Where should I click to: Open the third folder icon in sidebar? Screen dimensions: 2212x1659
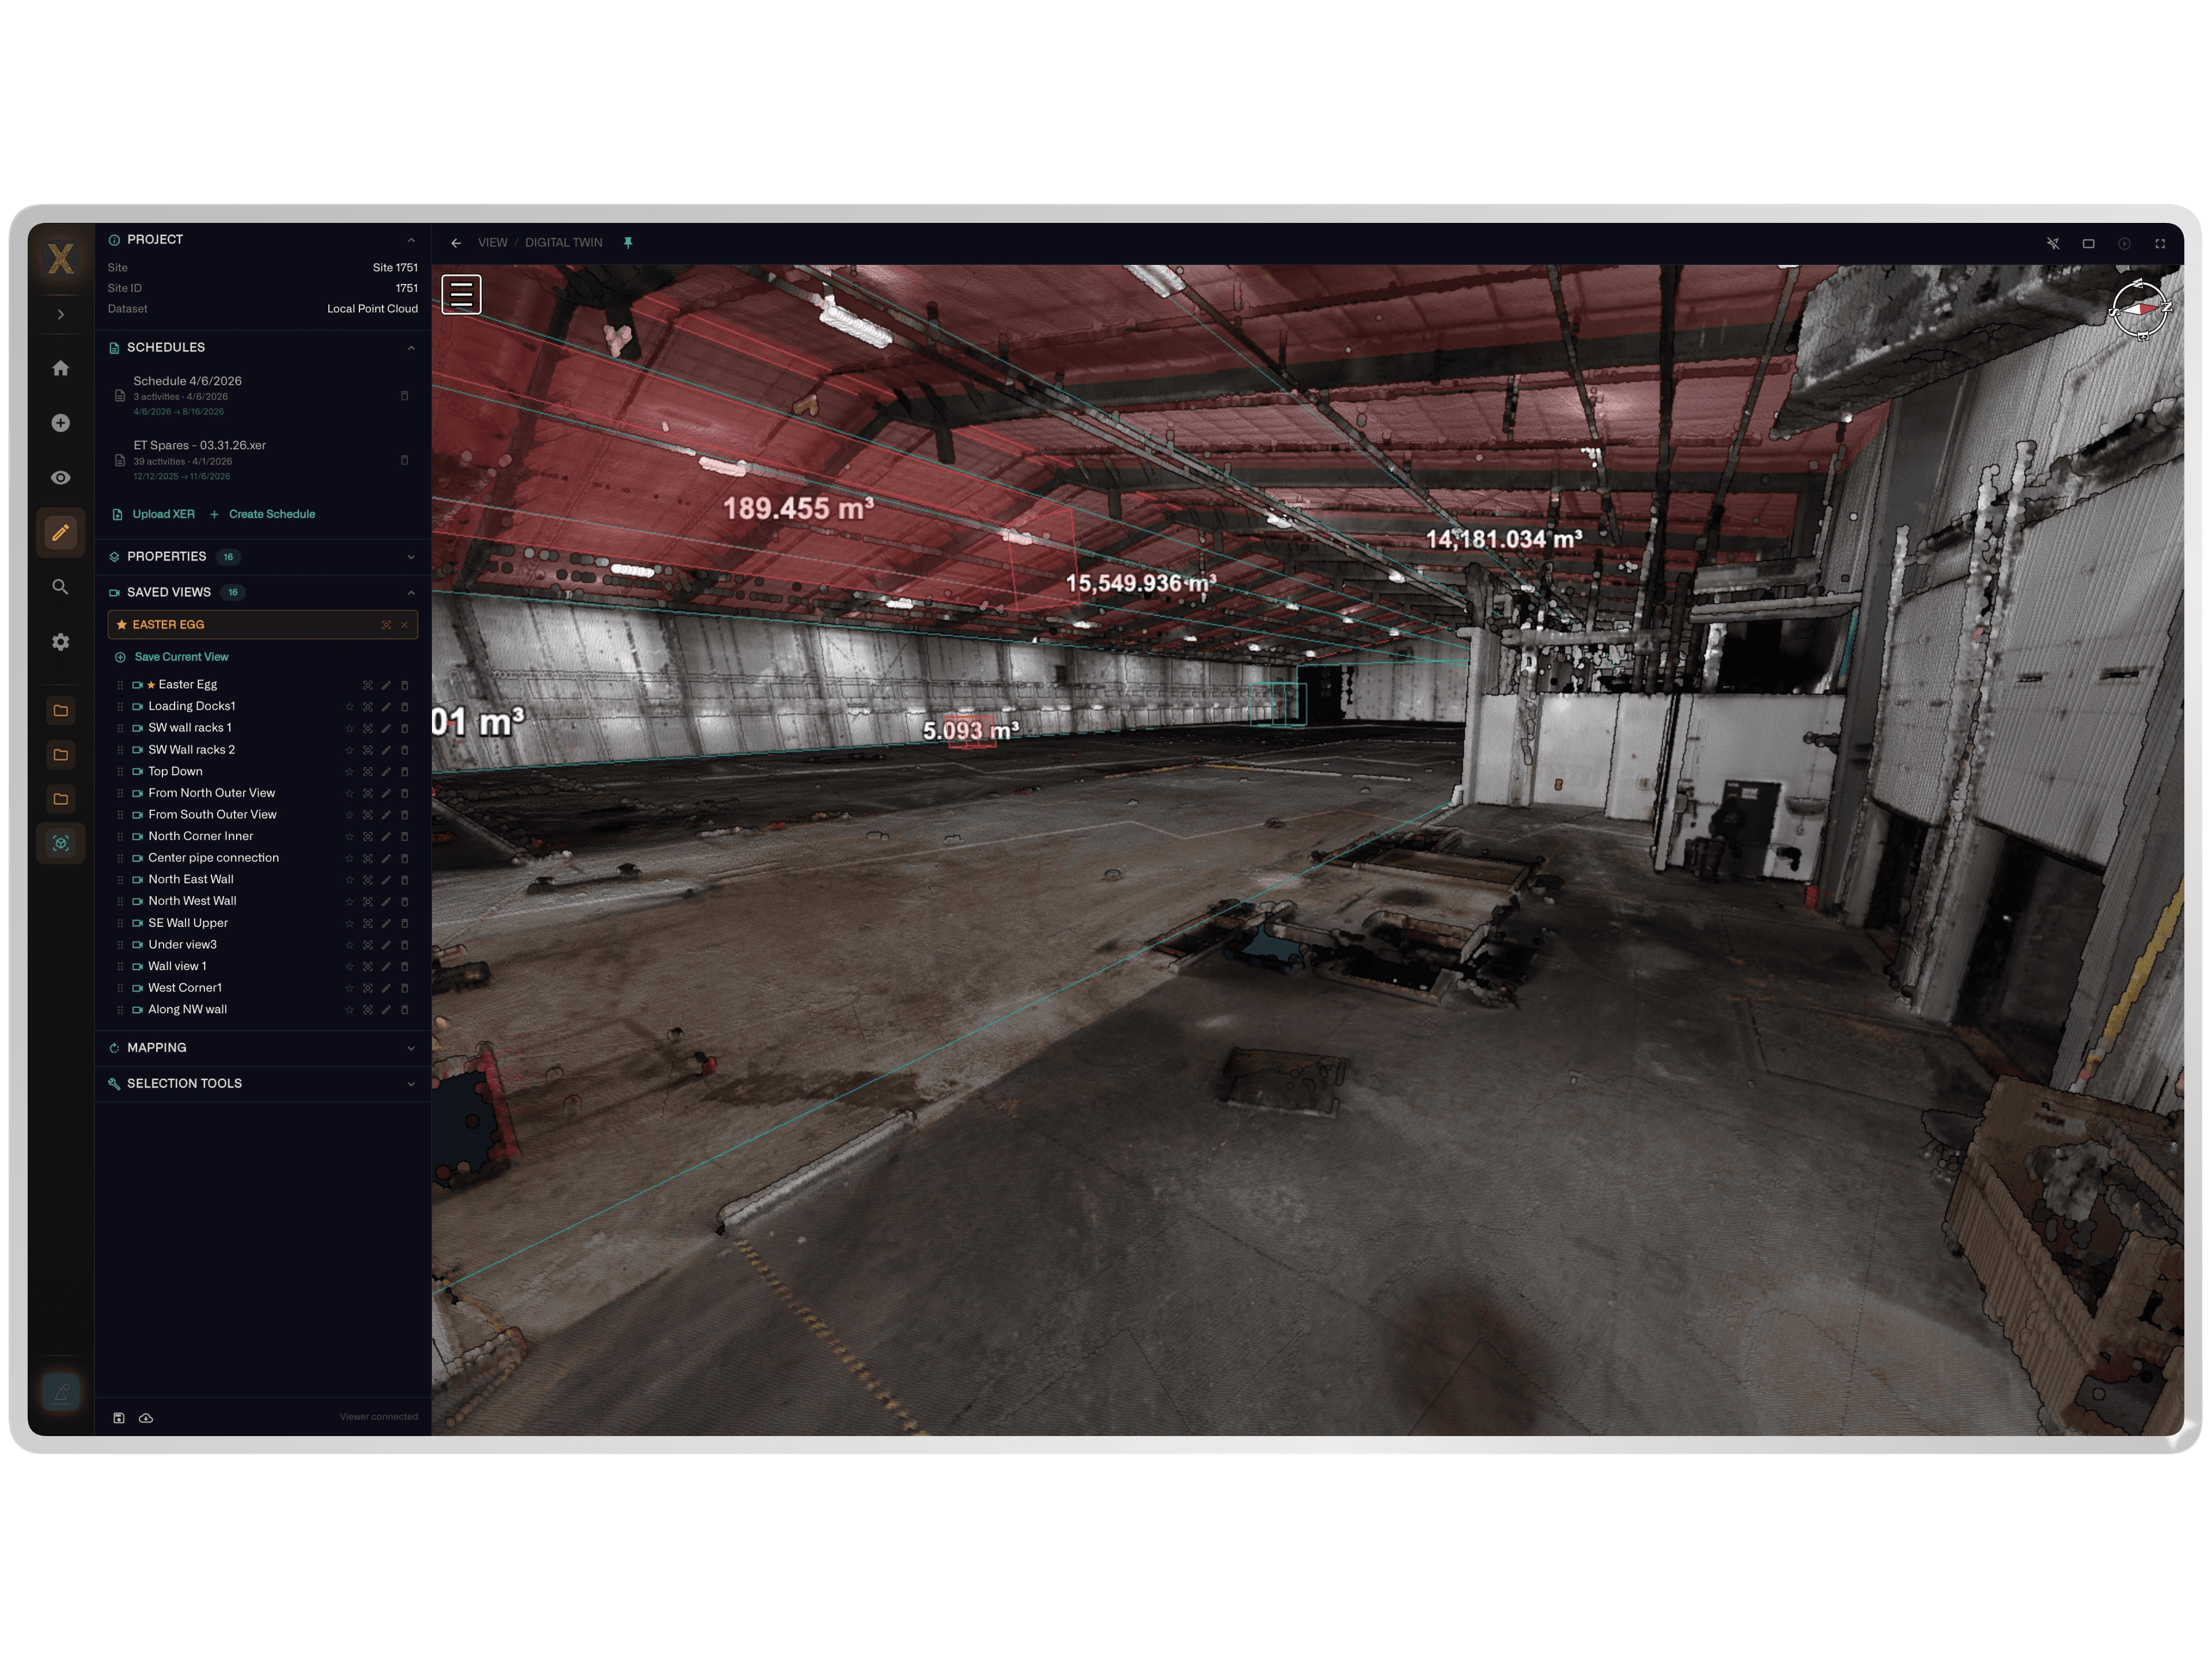click(61, 799)
